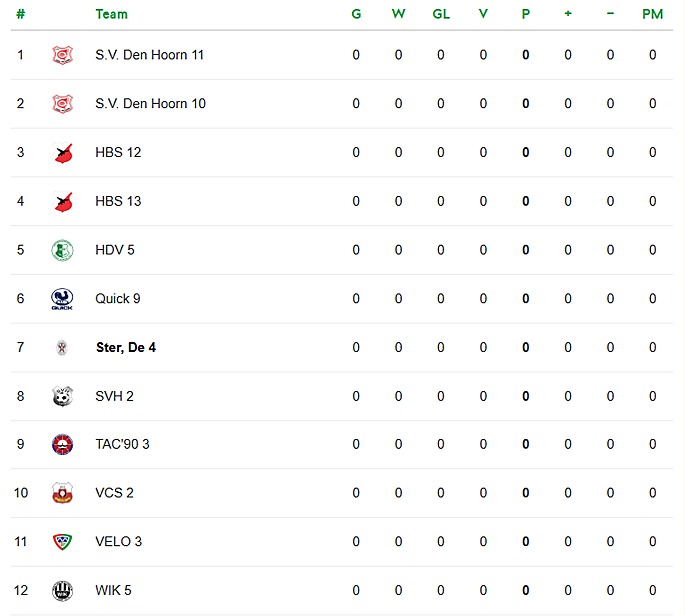
Task: Click the Quick 9 rooster logo
Action: click(x=62, y=299)
